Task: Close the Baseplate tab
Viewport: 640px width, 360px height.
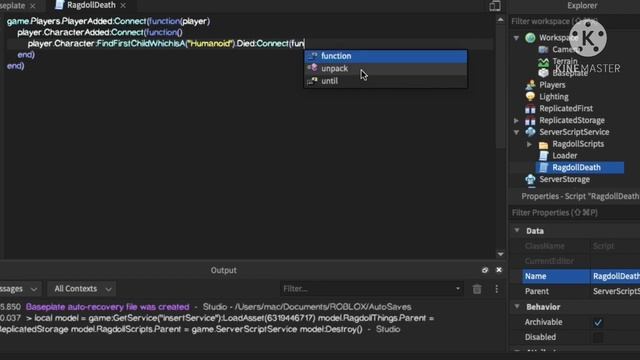Action: (33, 6)
